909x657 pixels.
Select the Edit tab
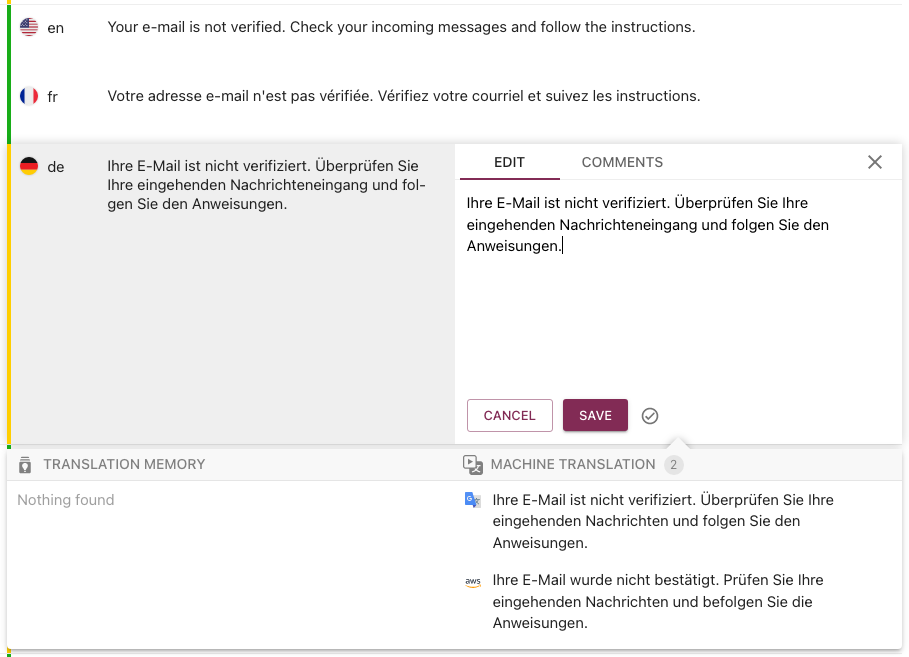click(x=509, y=162)
